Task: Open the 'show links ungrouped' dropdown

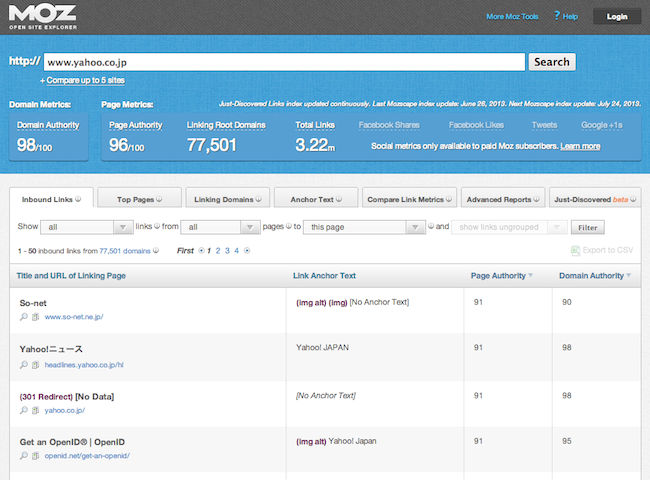Action: (509, 227)
